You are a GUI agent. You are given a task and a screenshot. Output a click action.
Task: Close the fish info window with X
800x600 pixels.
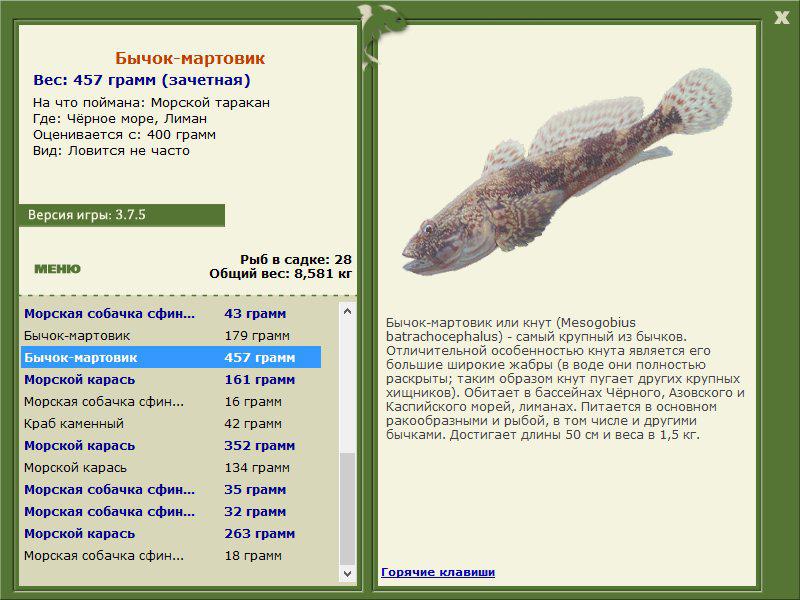[781, 18]
